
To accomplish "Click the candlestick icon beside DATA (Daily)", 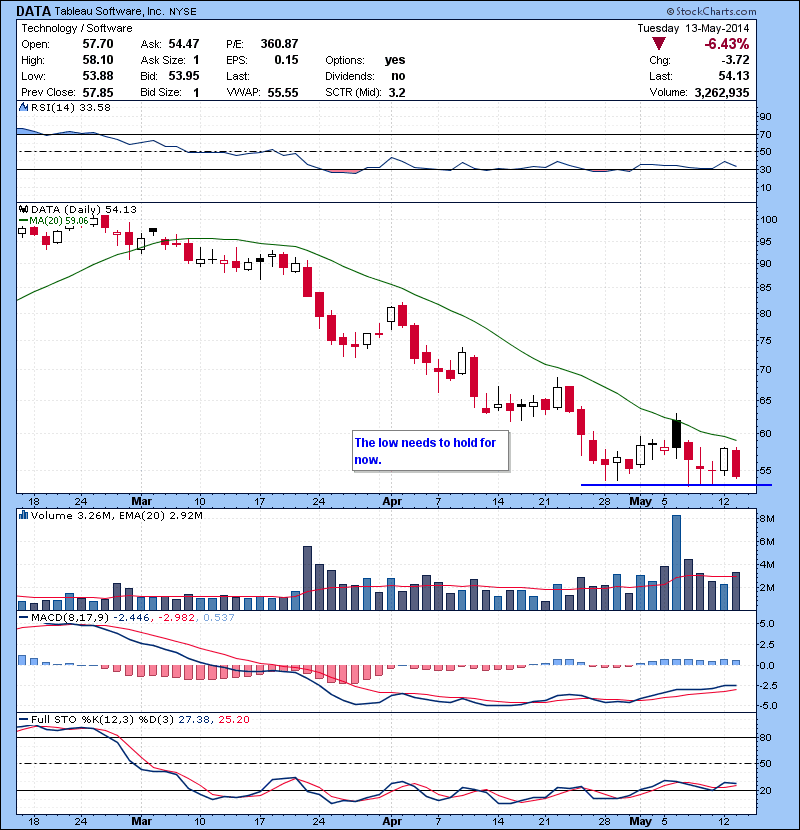I will click(23, 209).
